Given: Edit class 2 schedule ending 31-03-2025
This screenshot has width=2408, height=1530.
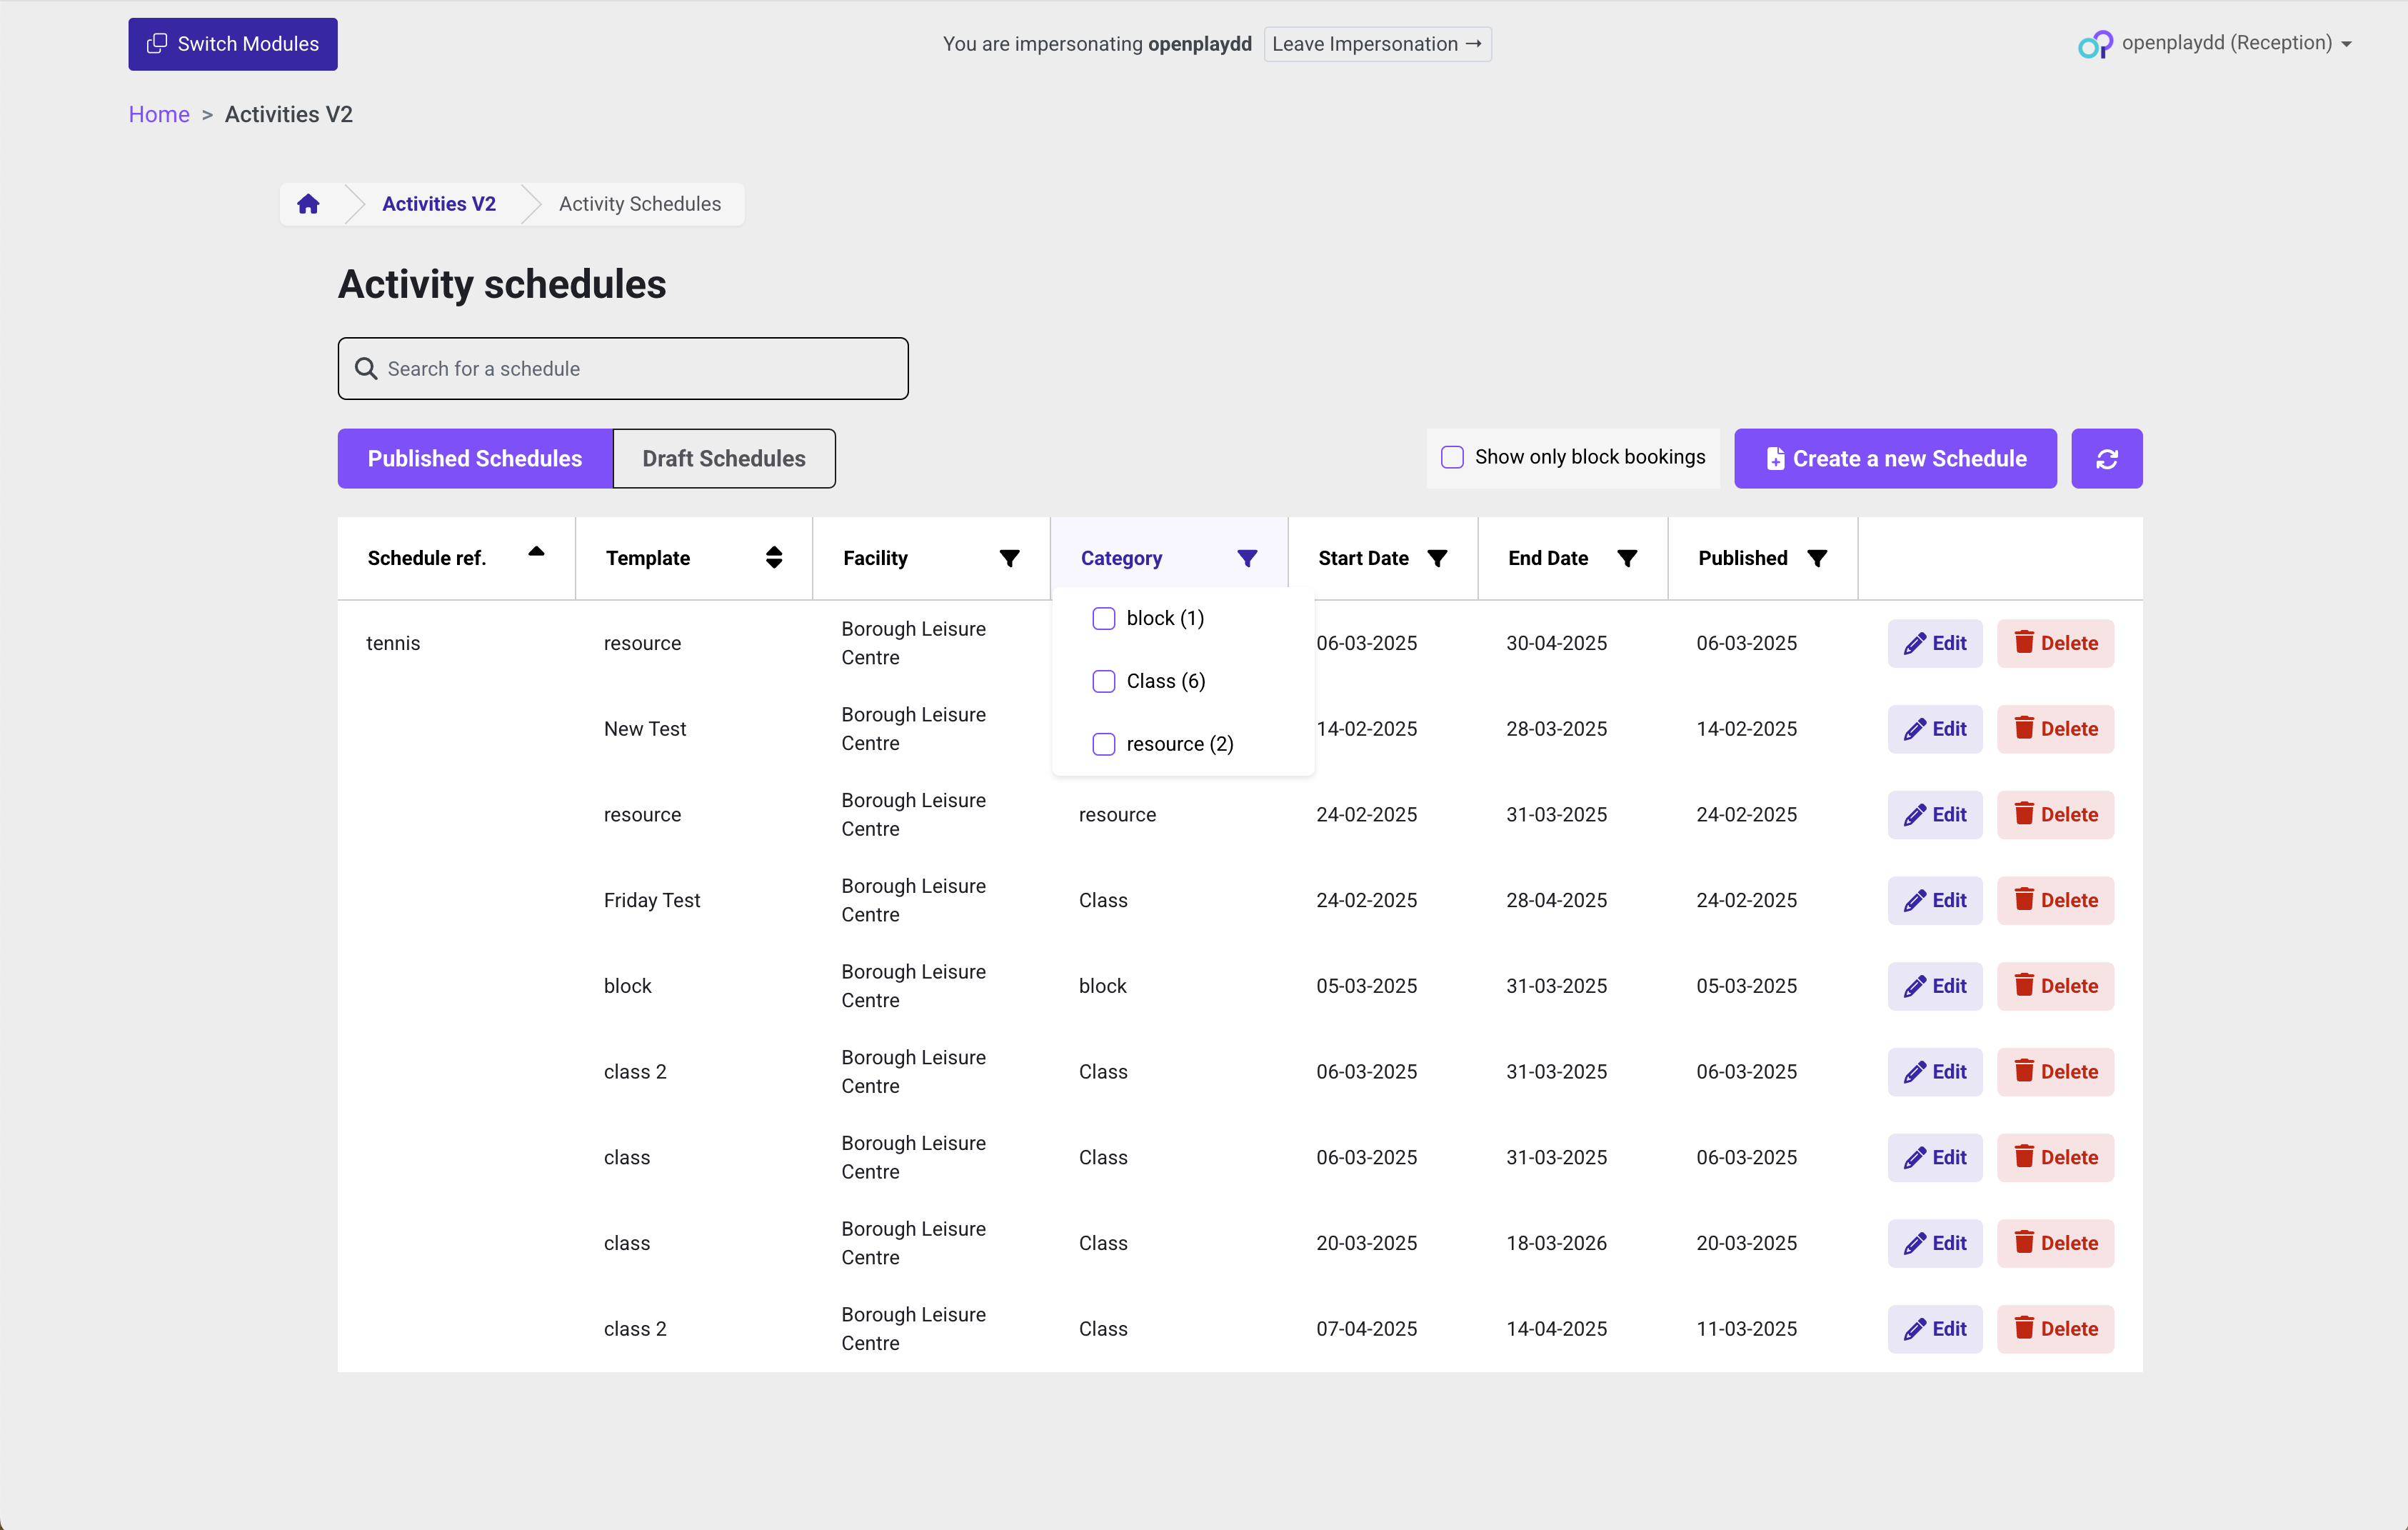Looking at the screenshot, I should (1935, 1072).
